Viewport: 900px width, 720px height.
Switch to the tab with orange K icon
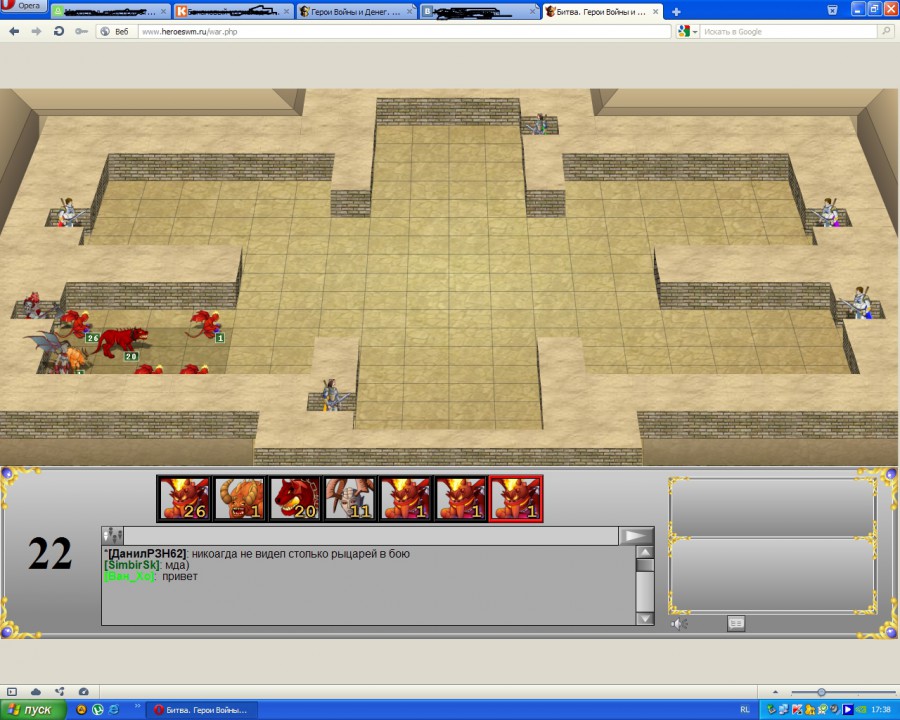[232, 11]
